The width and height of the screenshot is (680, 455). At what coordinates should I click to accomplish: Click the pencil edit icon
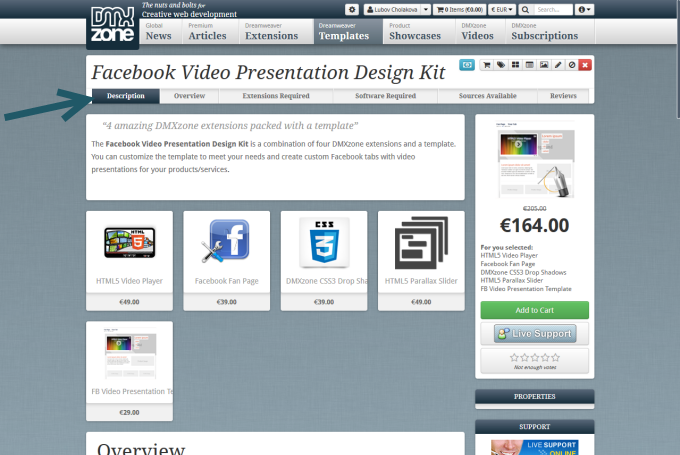click(x=558, y=65)
